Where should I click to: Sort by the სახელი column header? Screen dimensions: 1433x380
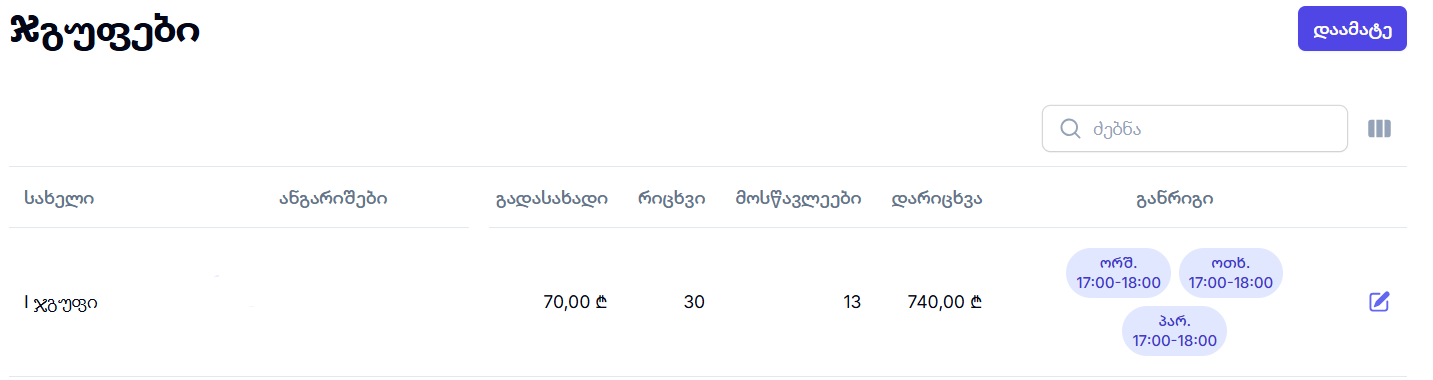(59, 198)
